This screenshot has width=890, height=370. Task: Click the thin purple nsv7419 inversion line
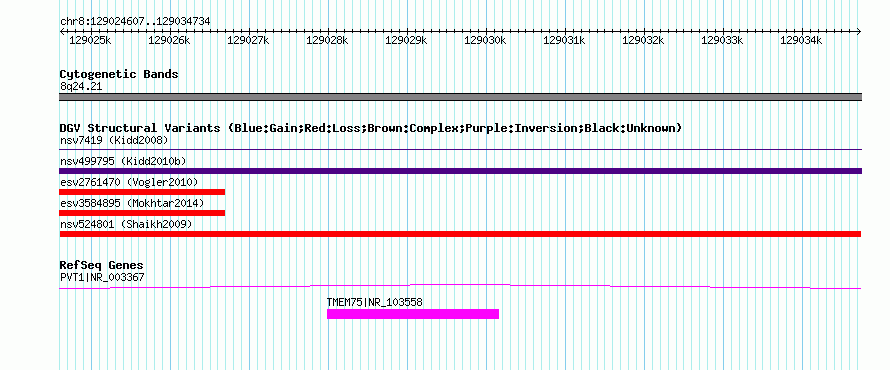click(x=460, y=150)
